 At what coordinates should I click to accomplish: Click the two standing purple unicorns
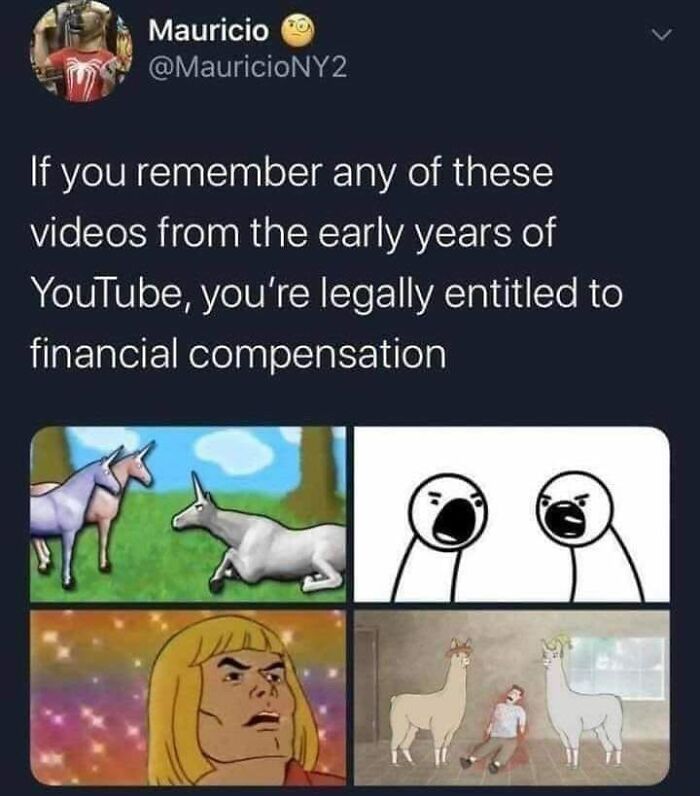coord(90,512)
